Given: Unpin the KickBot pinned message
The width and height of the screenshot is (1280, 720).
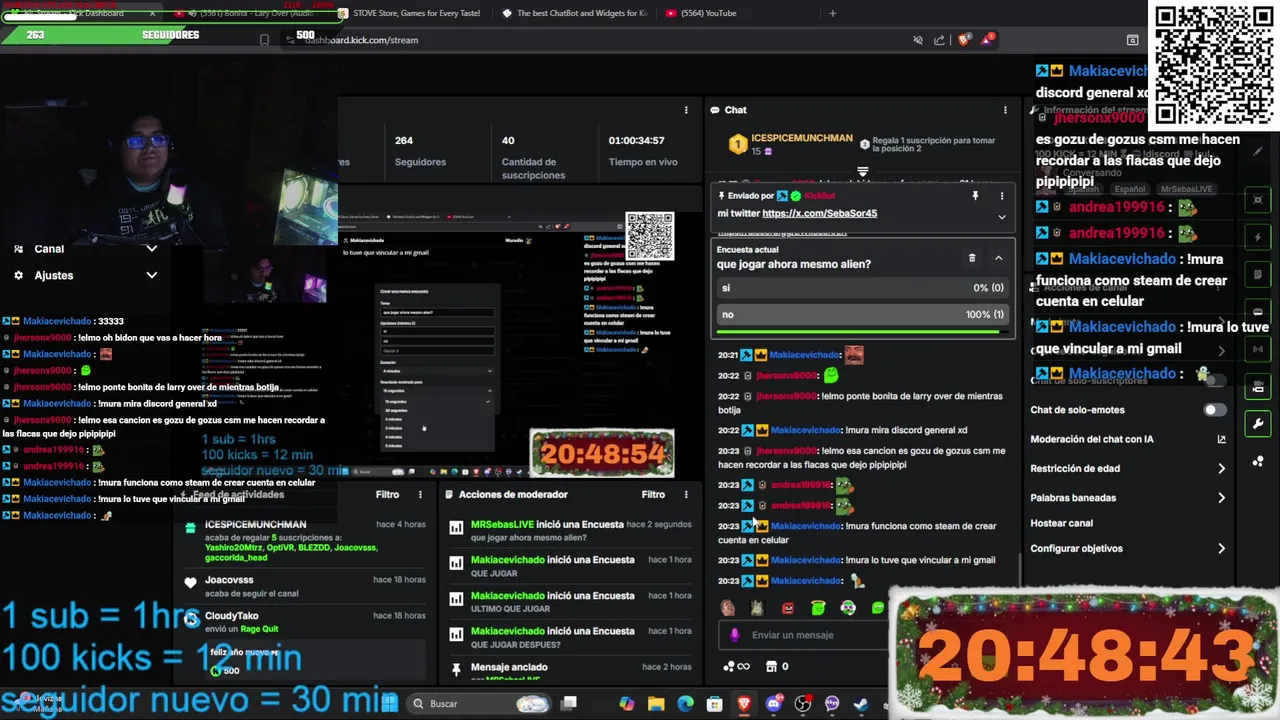Looking at the screenshot, I should 975,196.
